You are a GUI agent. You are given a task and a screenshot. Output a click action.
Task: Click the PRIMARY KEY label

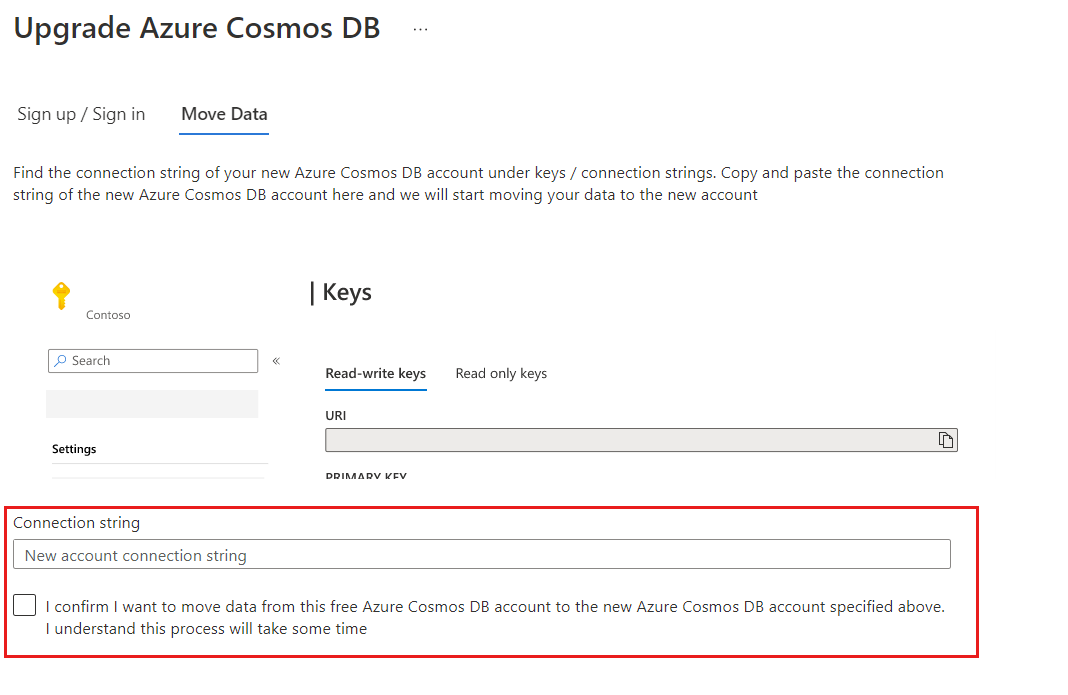(366, 475)
